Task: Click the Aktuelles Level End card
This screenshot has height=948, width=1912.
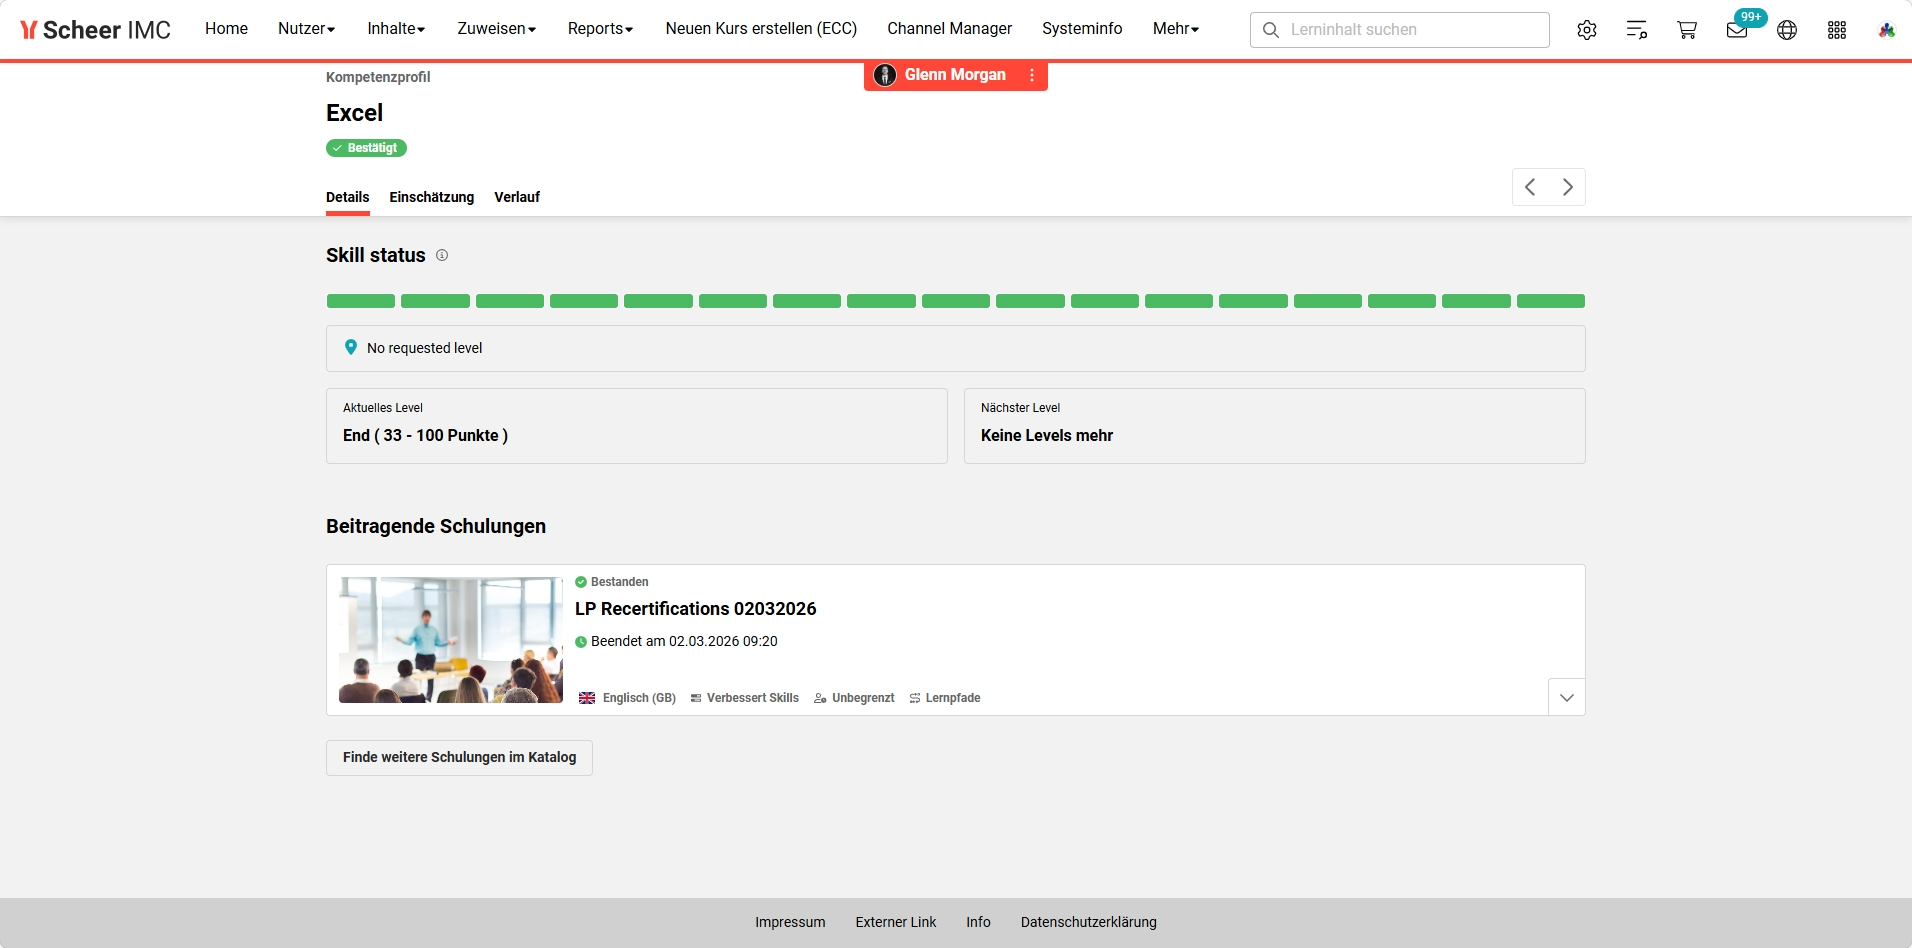Action: pyautogui.click(x=637, y=426)
